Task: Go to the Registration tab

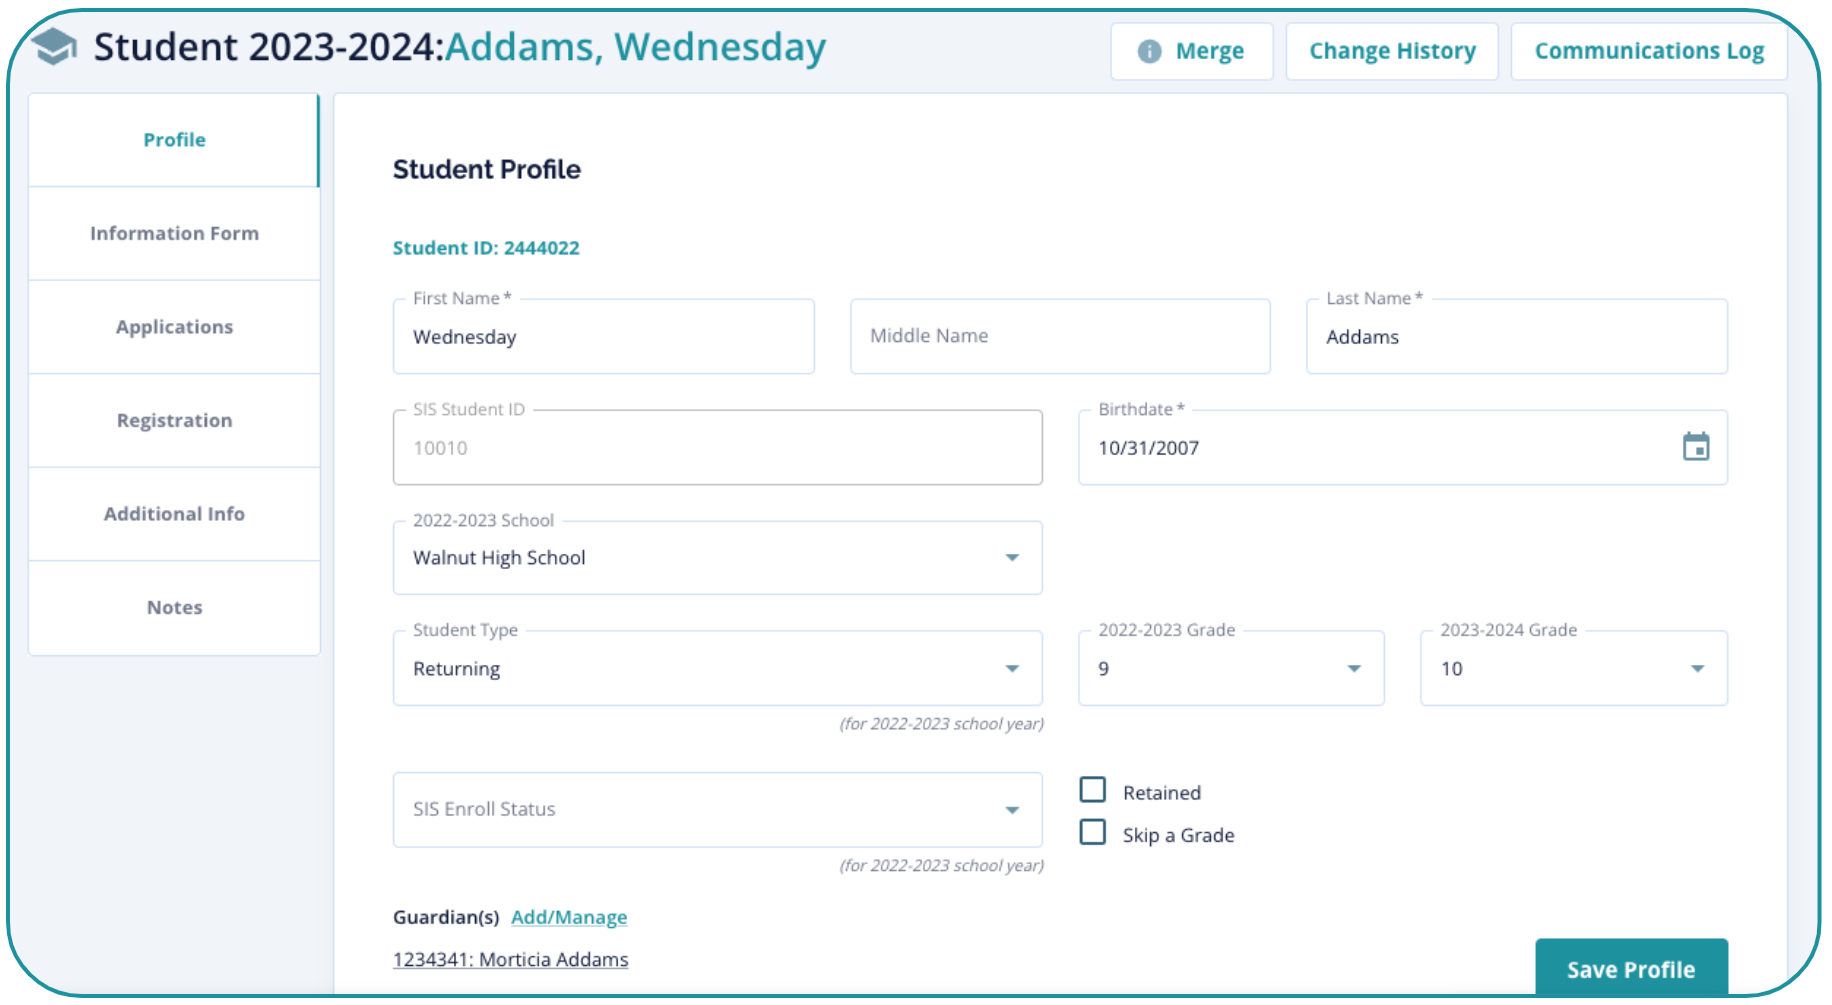Action: pos(174,420)
